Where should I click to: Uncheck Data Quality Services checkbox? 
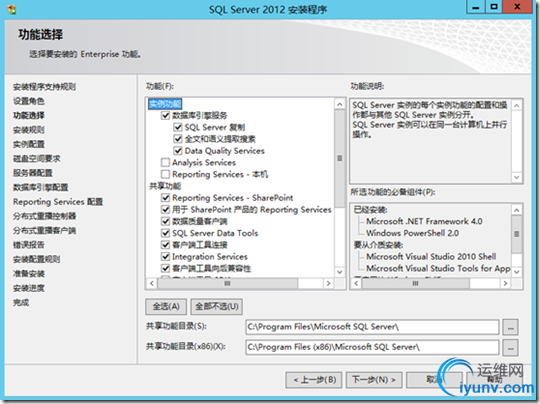(x=178, y=151)
